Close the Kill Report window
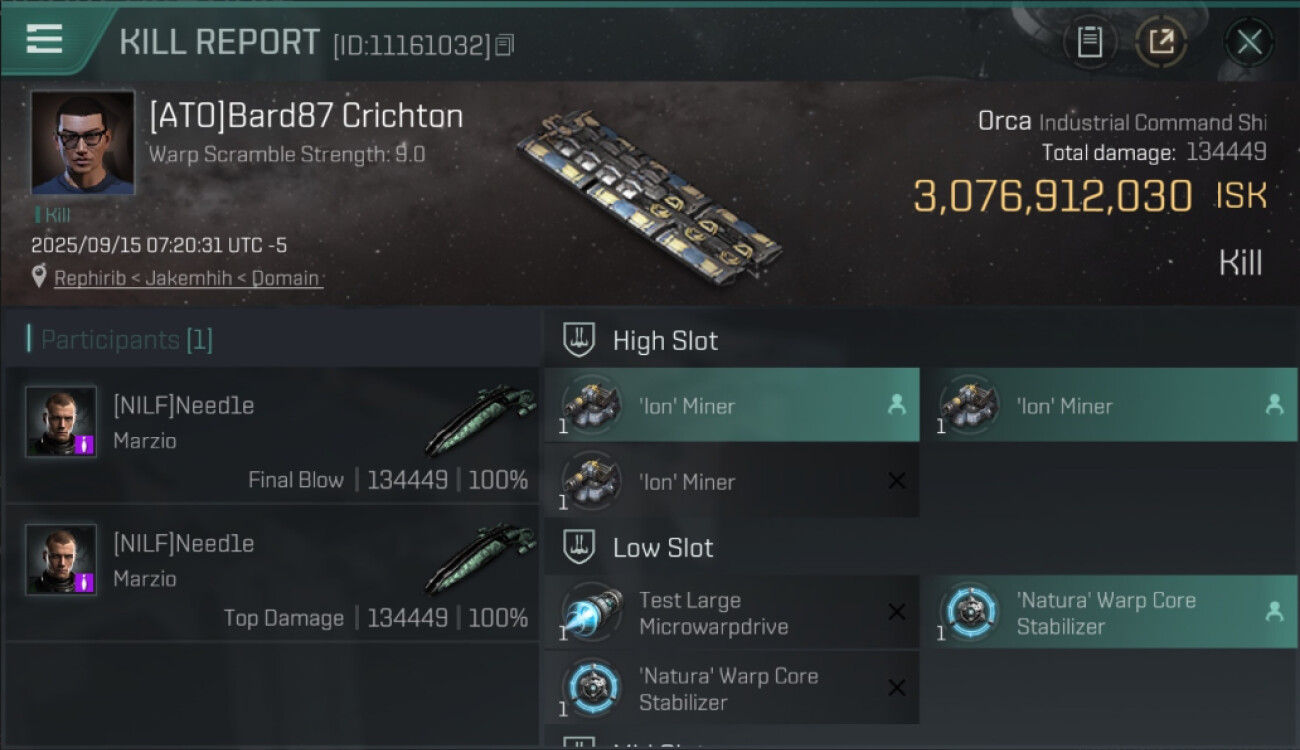 [1249, 42]
